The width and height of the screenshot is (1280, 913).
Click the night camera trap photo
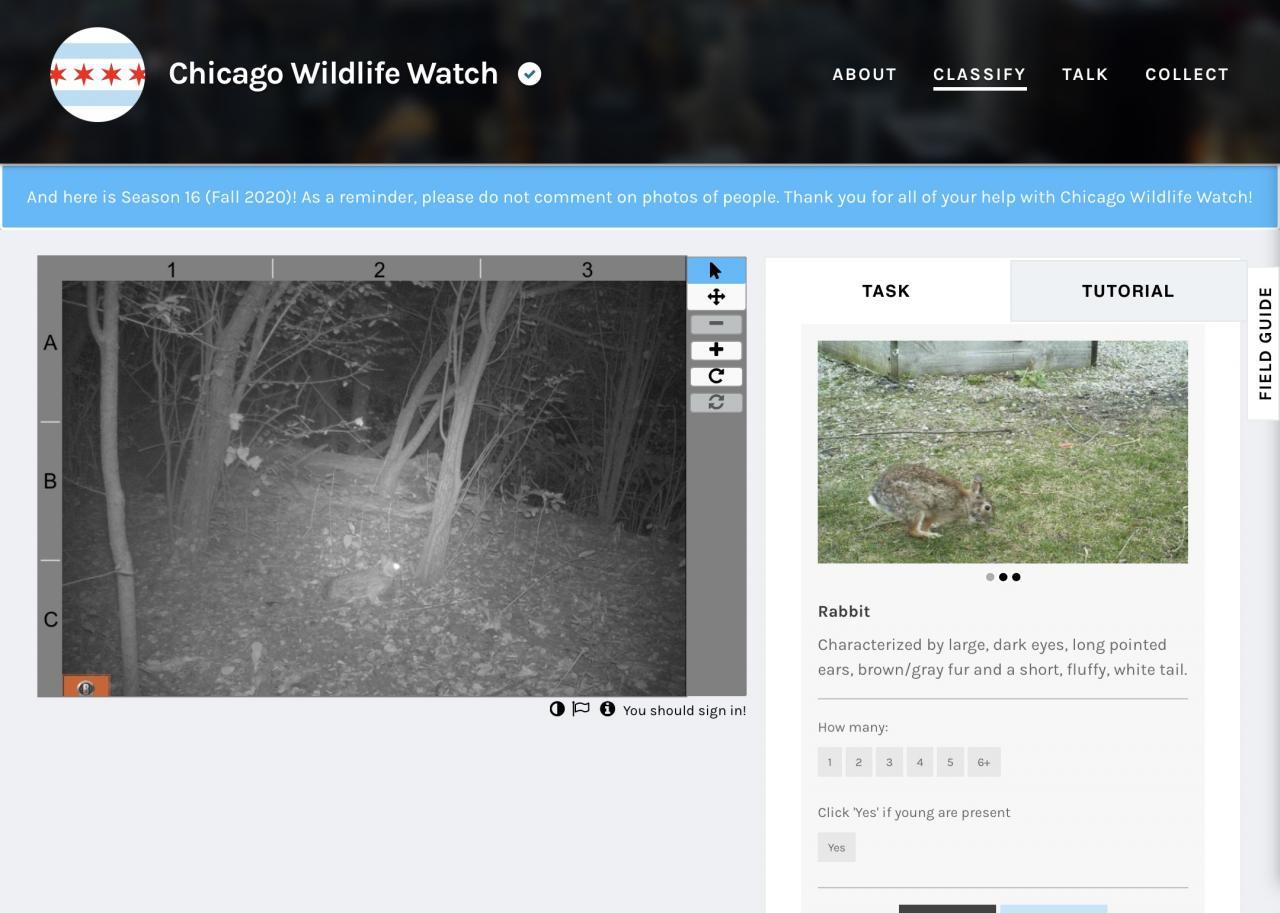[374, 489]
